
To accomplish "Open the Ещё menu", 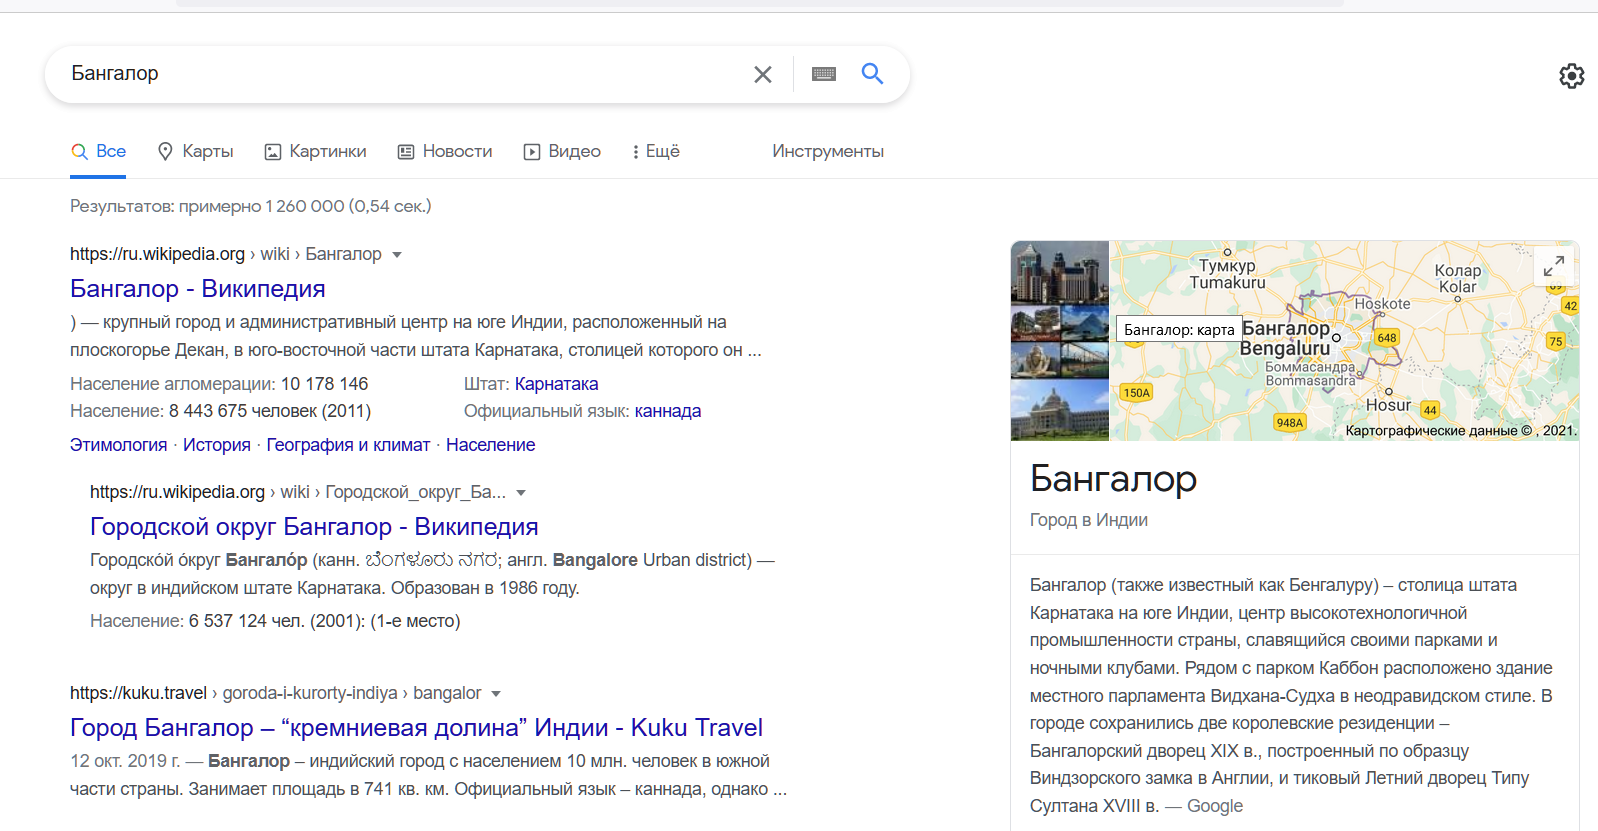I will click(x=656, y=152).
